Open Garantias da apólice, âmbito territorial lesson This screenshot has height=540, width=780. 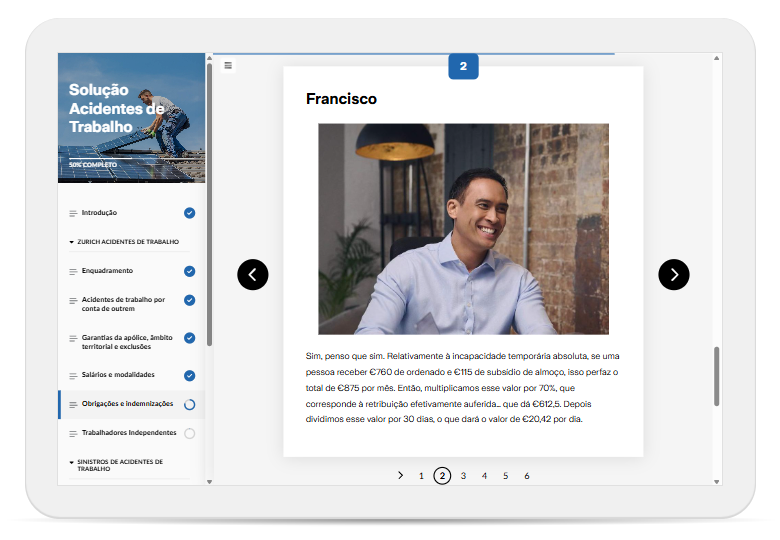coord(127,342)
